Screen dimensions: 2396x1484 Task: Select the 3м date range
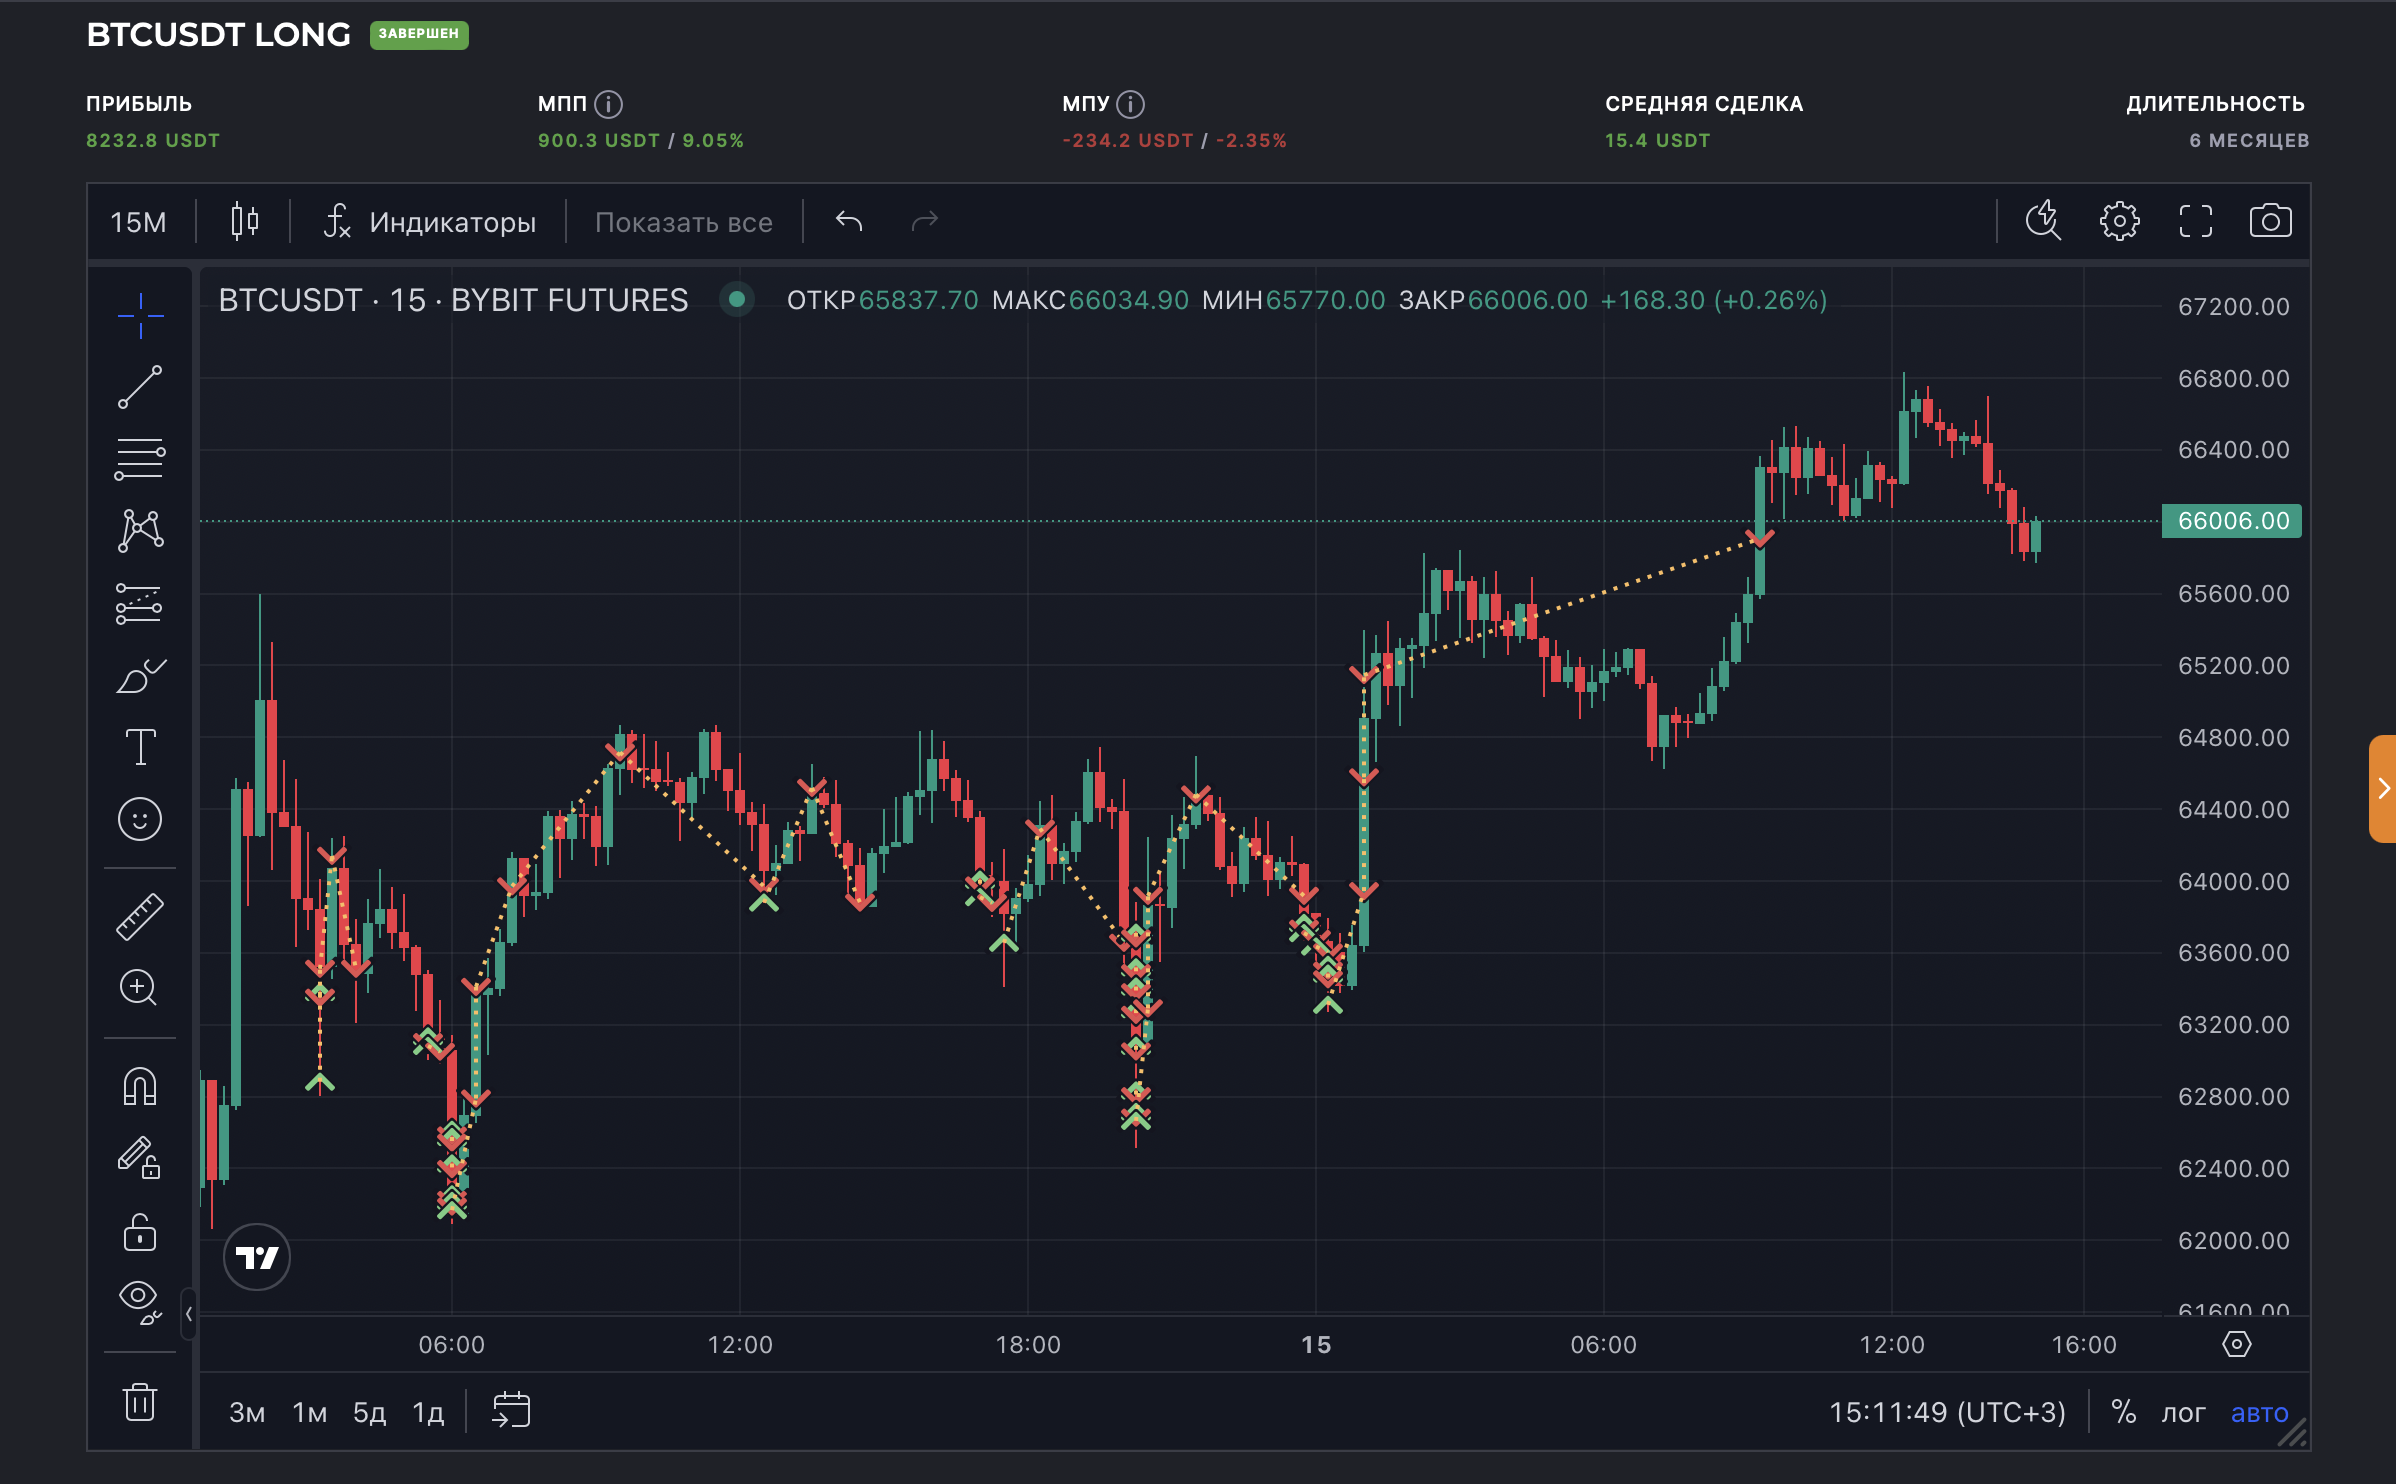247,1412
